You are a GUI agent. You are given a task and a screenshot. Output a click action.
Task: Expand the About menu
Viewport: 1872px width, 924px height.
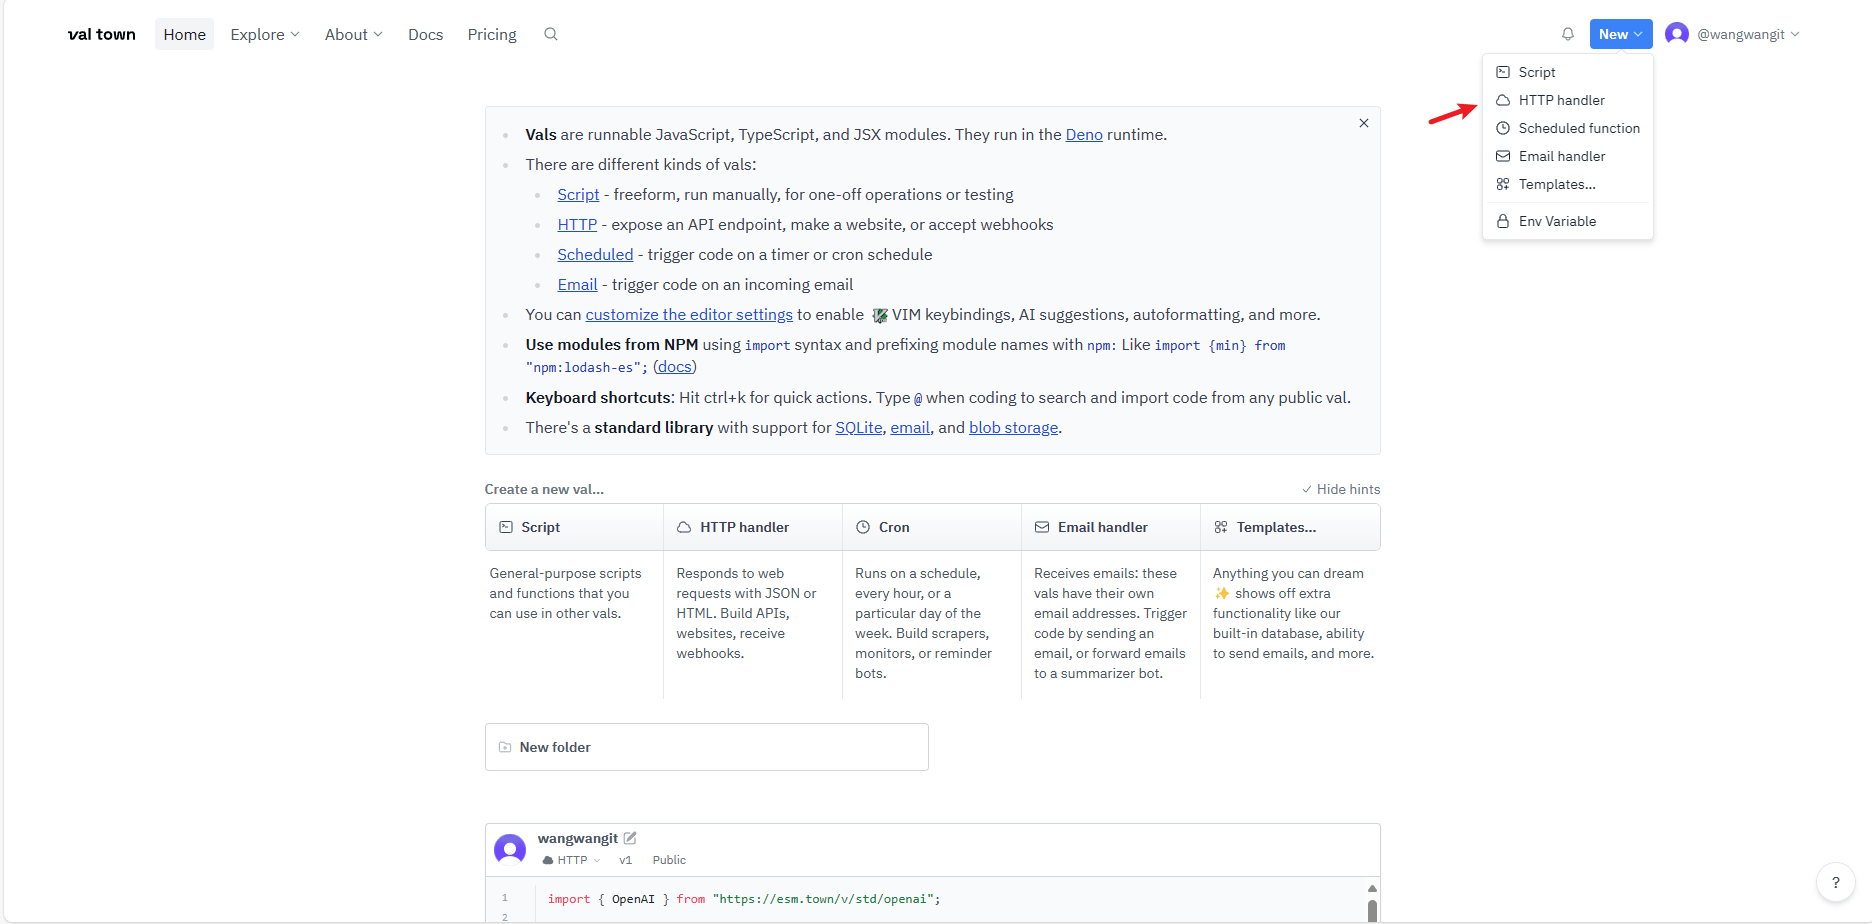pos(354,34)
